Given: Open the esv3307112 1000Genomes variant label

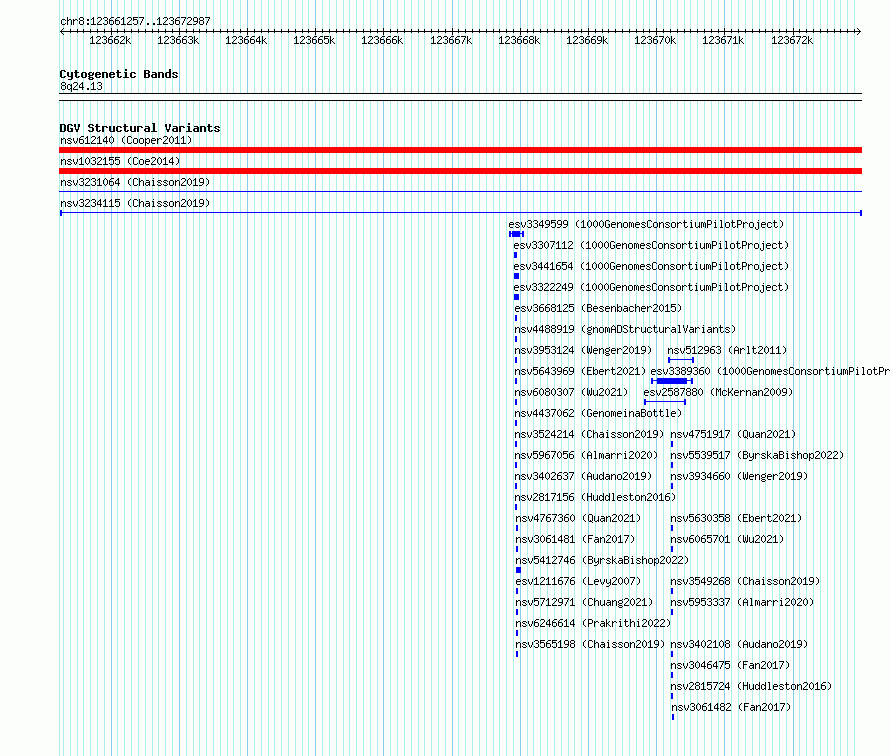Looking at the screenshot, I should pyautogui.click(x=651, y=245).
